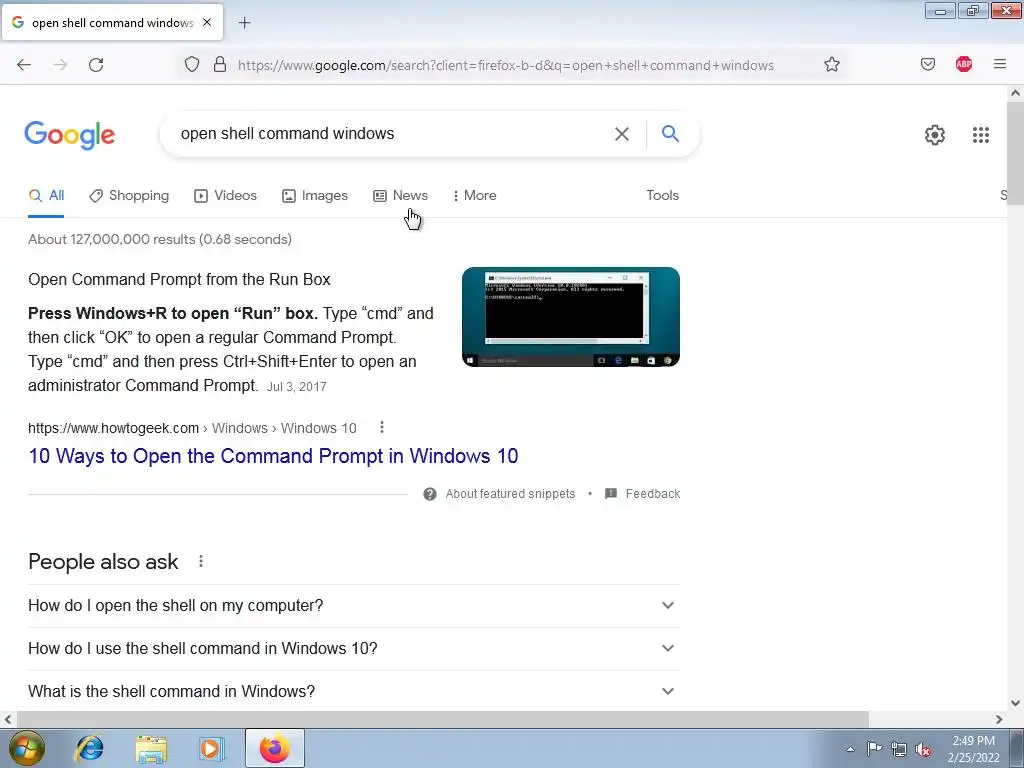
Task: Open '10 Ways to Open the Command Prompt' link
Action: [273, 456]
